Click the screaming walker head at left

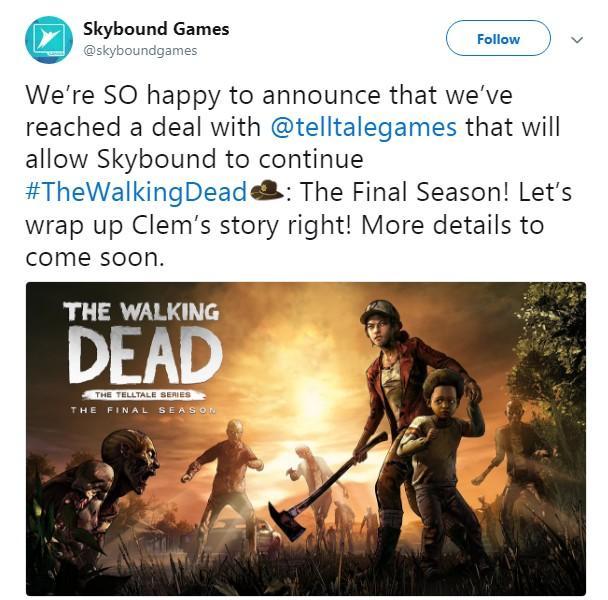click(x=130, y=460)
